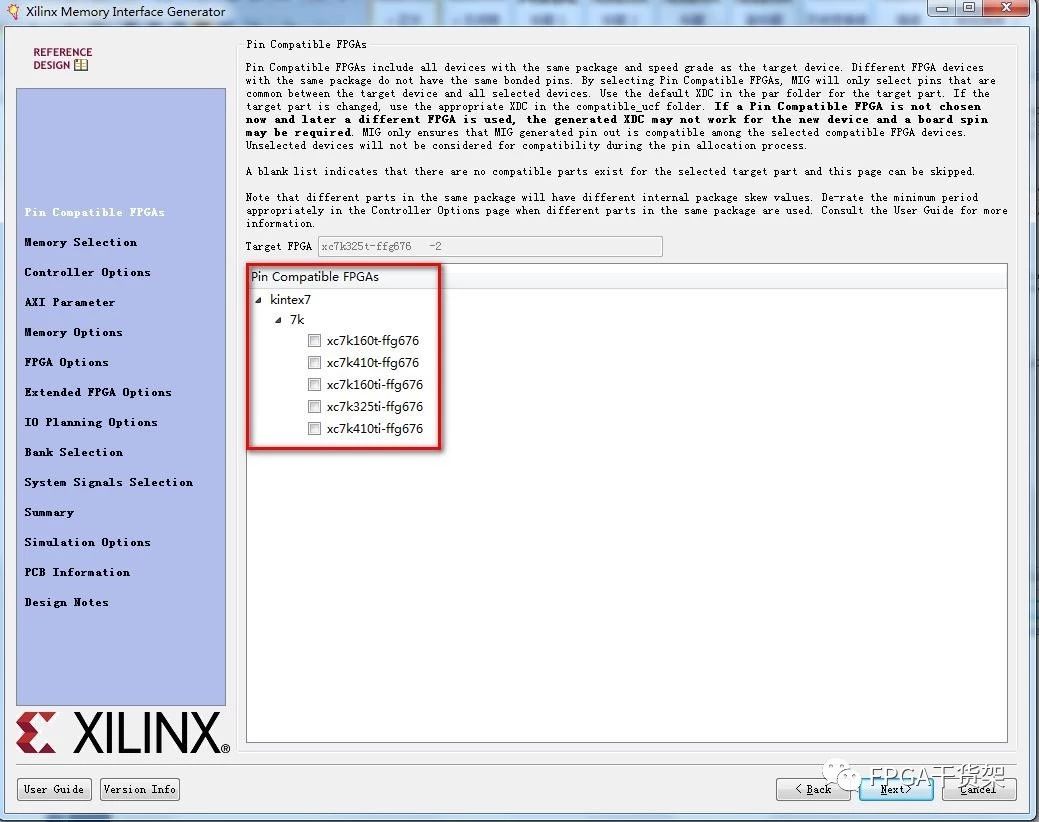Viewport: 1039px width, 822px height.
Task: Cancel the Memory Interface Generator wizard
Action: click(x=979, y=789)
